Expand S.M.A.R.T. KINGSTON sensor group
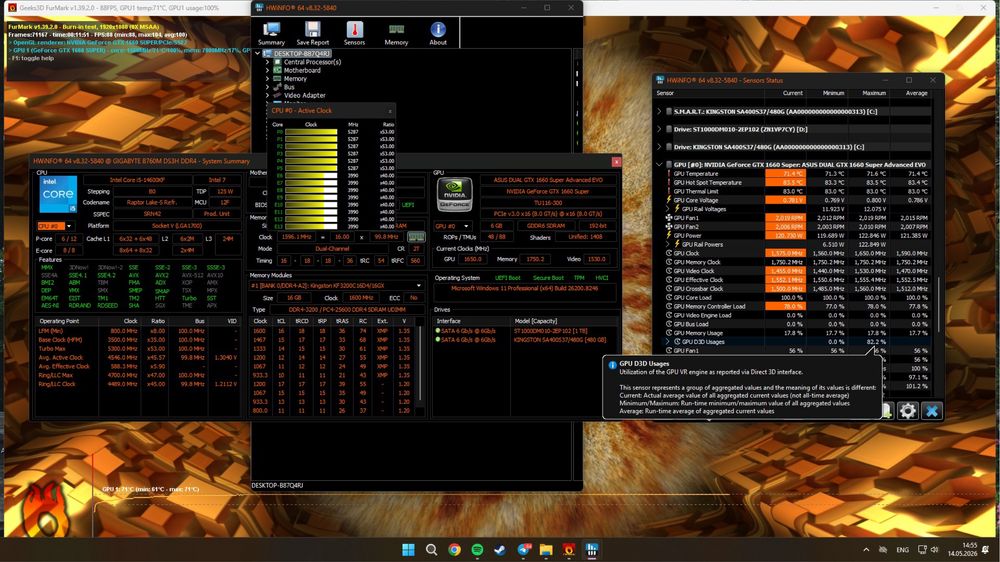The height and width of the screenshot is (562, 1000). [x=659, y=111]
